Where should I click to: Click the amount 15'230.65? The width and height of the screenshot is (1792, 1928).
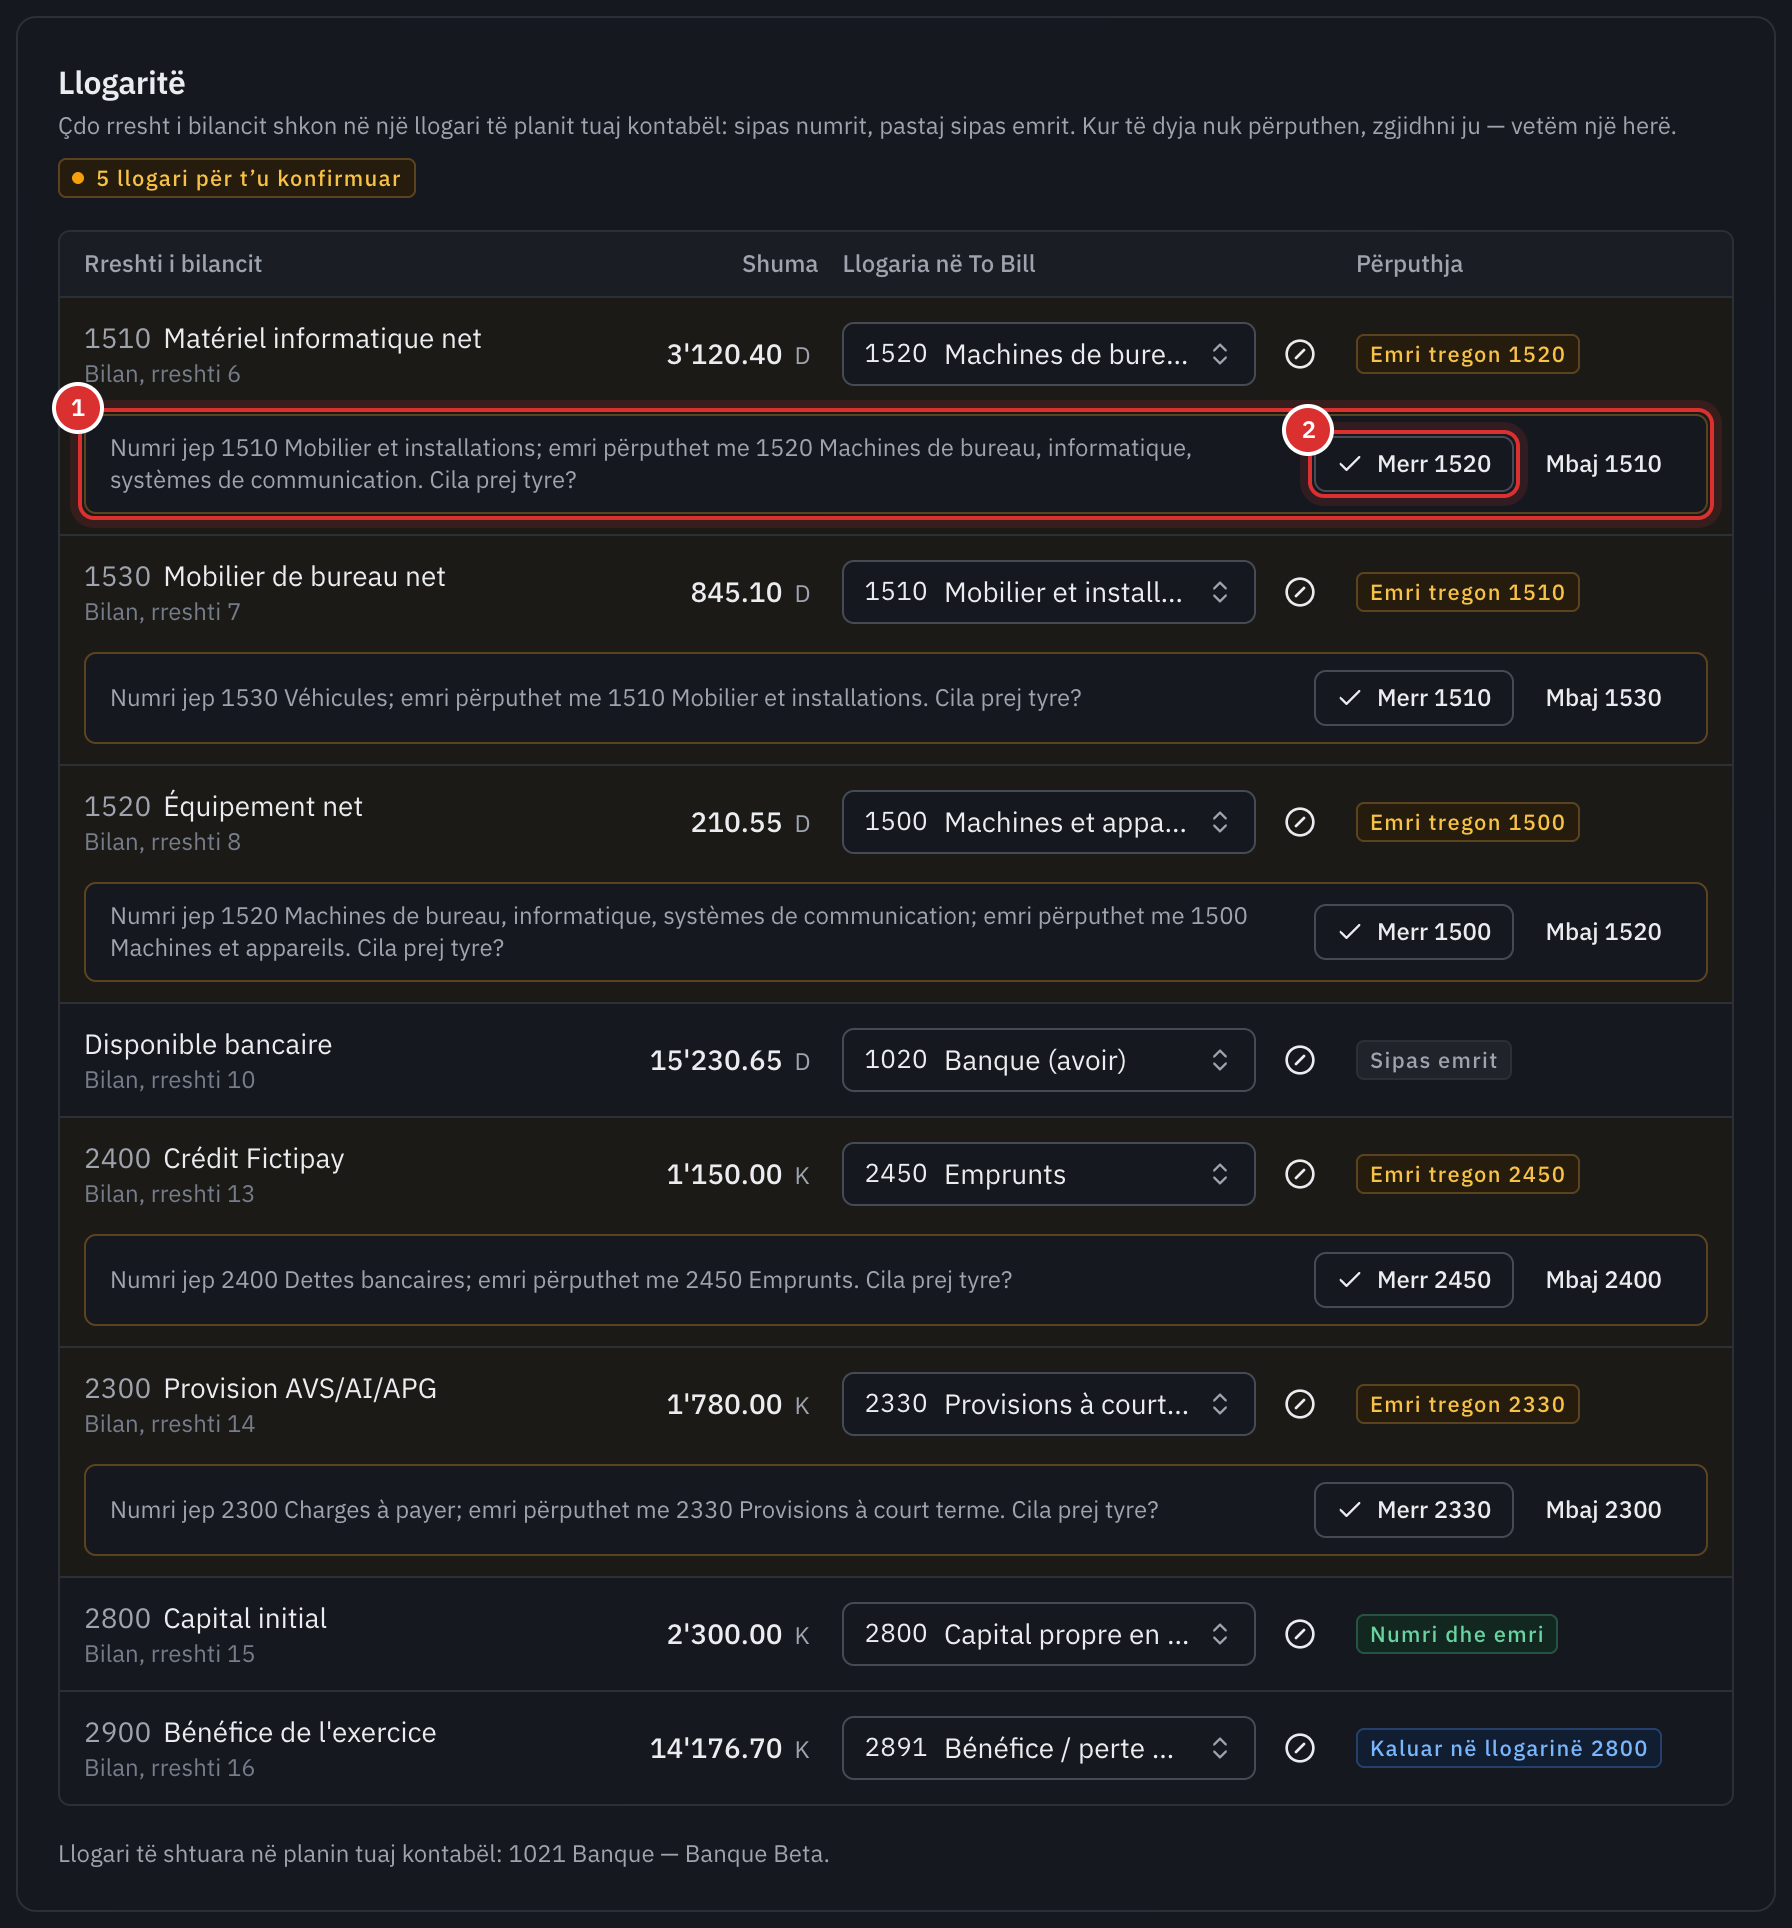(716, 1060)
